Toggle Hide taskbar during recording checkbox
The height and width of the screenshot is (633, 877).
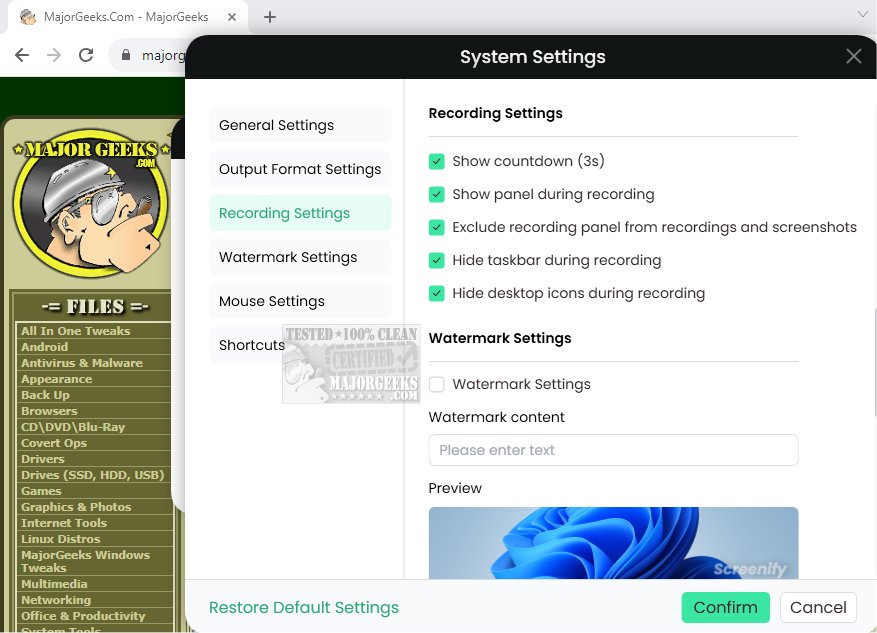(x=436, y=261)
